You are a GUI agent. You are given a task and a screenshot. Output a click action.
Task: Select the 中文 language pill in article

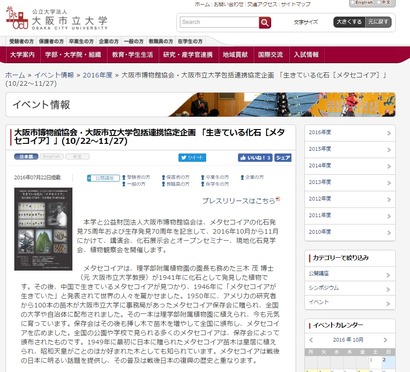[x=77, y=156]
